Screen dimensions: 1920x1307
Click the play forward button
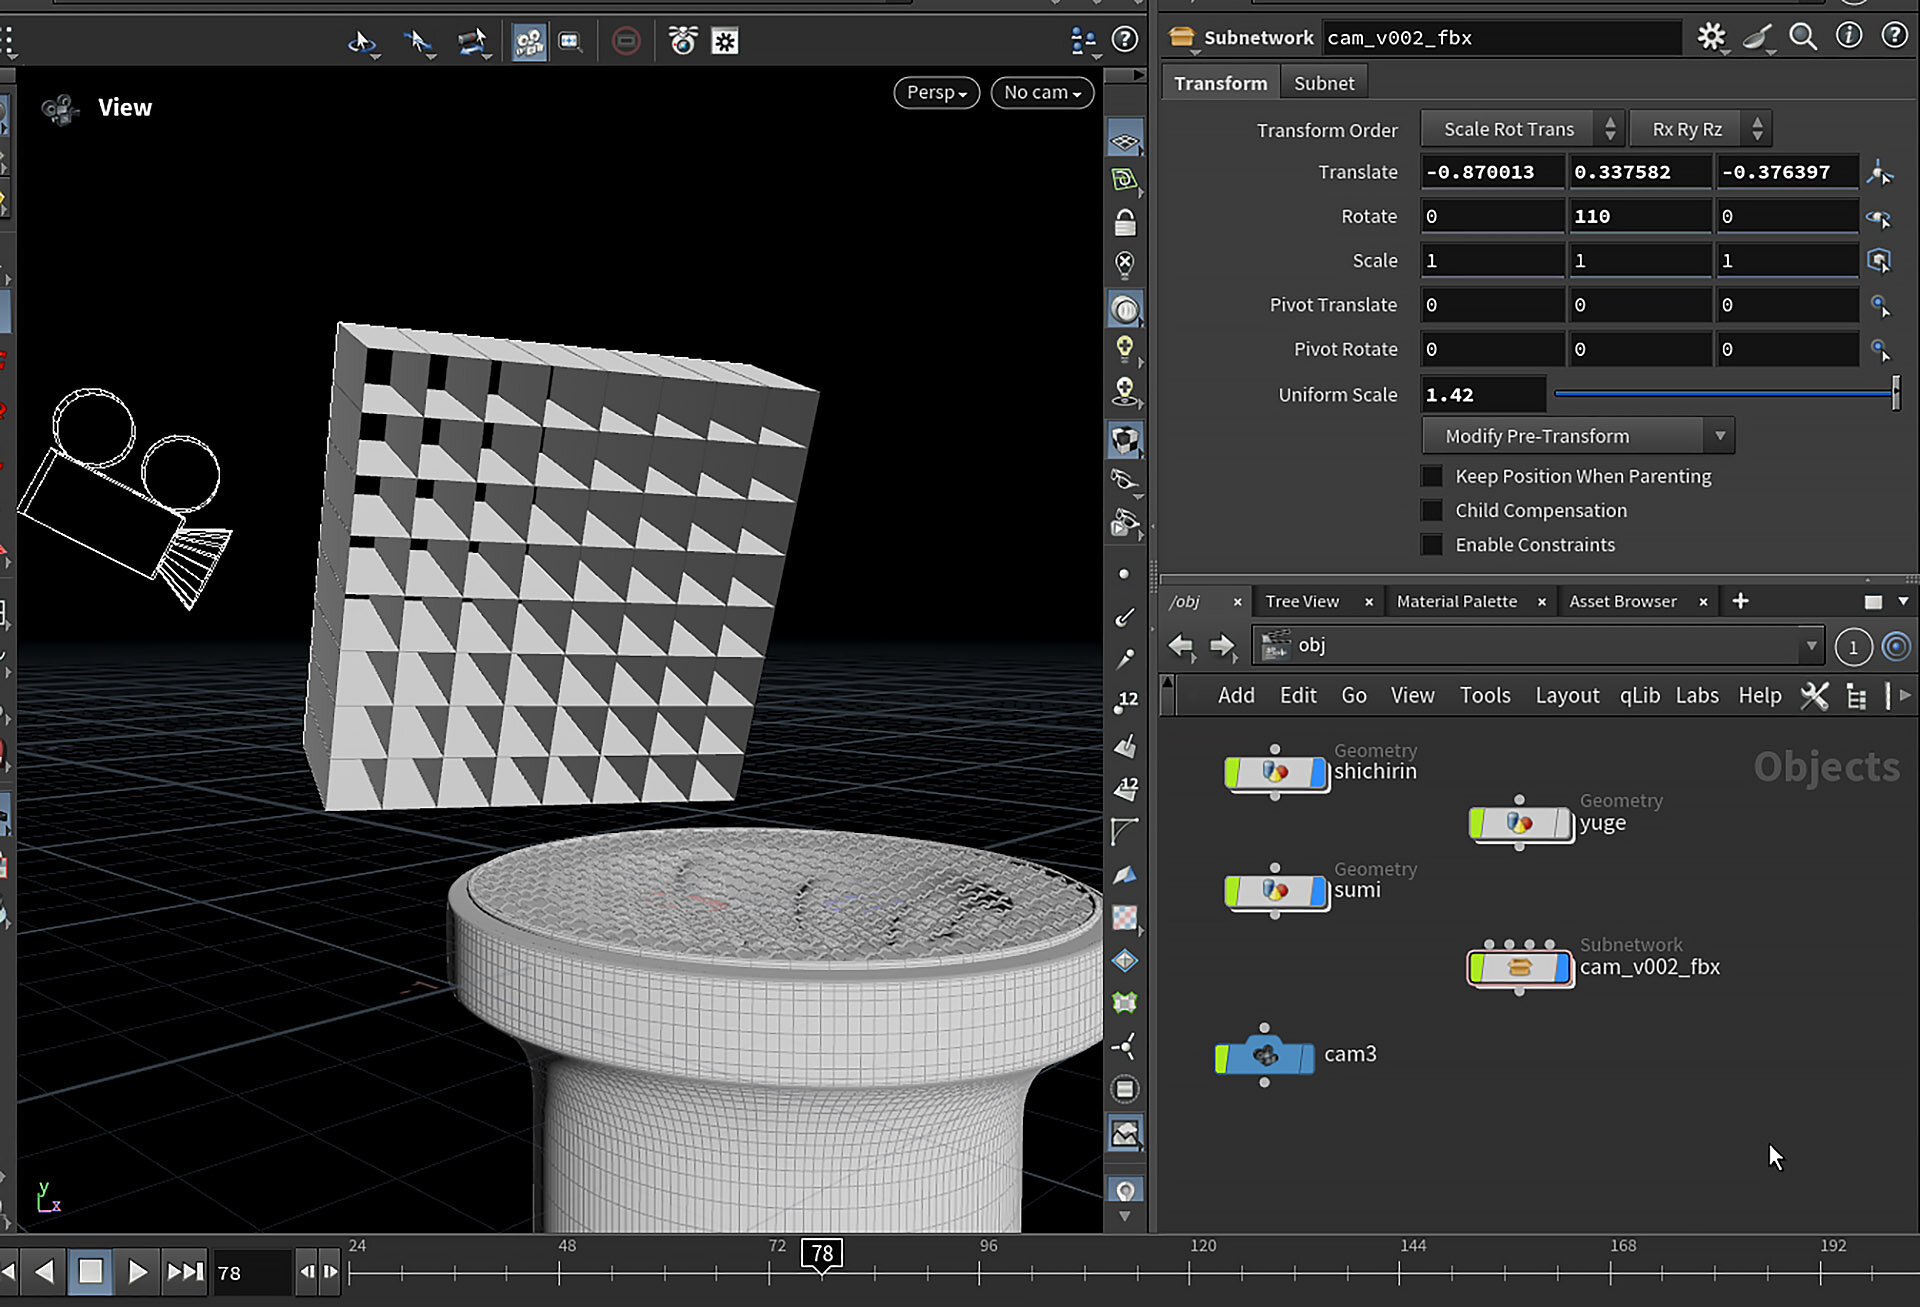click(137, 1271)
